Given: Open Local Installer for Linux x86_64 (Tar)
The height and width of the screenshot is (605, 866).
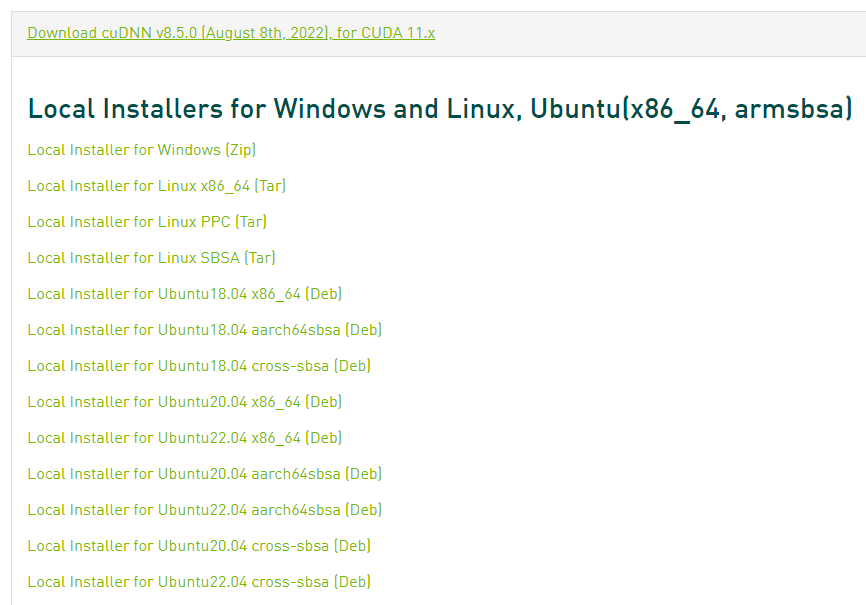Looking at the screenshot, I should tap(156, 186).
